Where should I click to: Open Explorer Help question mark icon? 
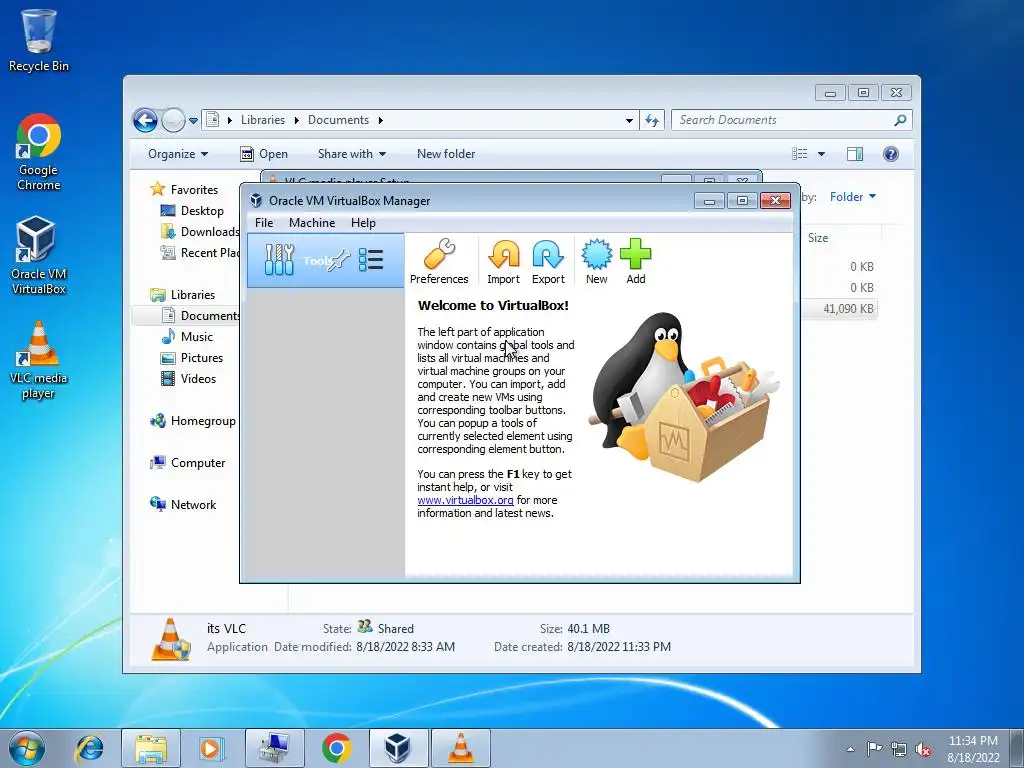[x=890, y=154]
